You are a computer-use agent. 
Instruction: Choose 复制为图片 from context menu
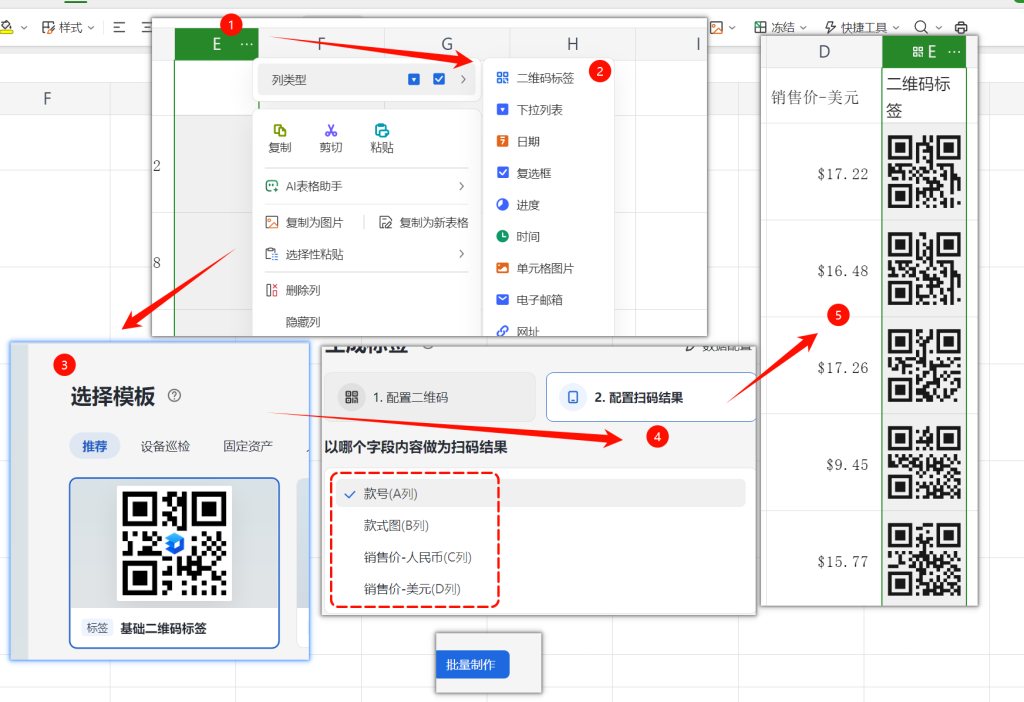point(304,223)
